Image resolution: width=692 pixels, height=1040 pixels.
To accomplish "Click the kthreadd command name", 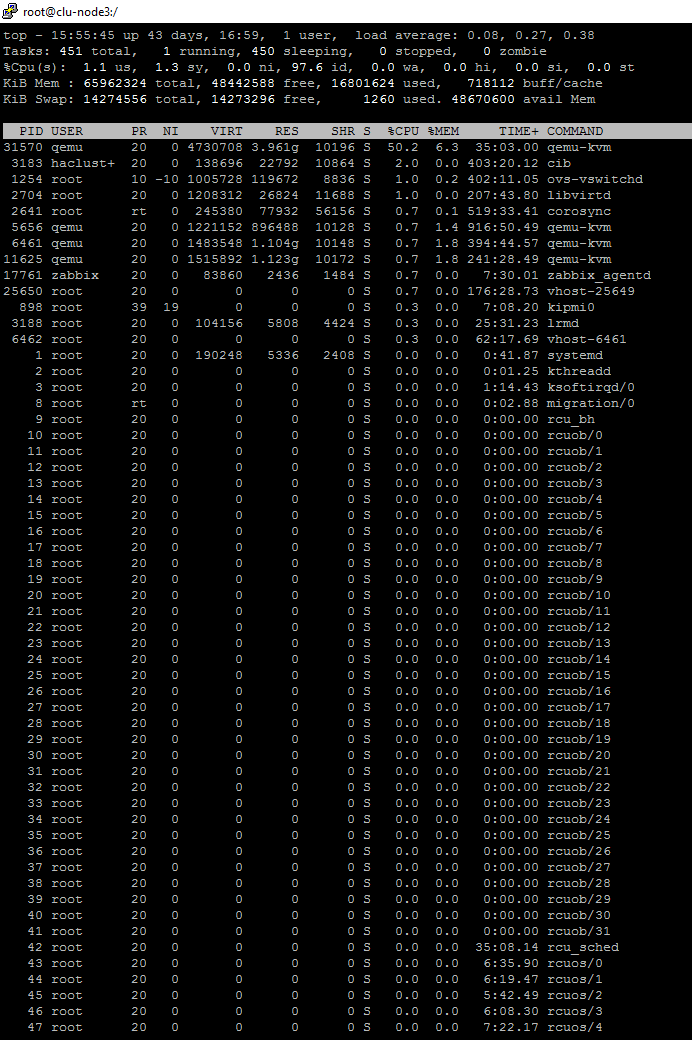I will [x=579, y=371].
